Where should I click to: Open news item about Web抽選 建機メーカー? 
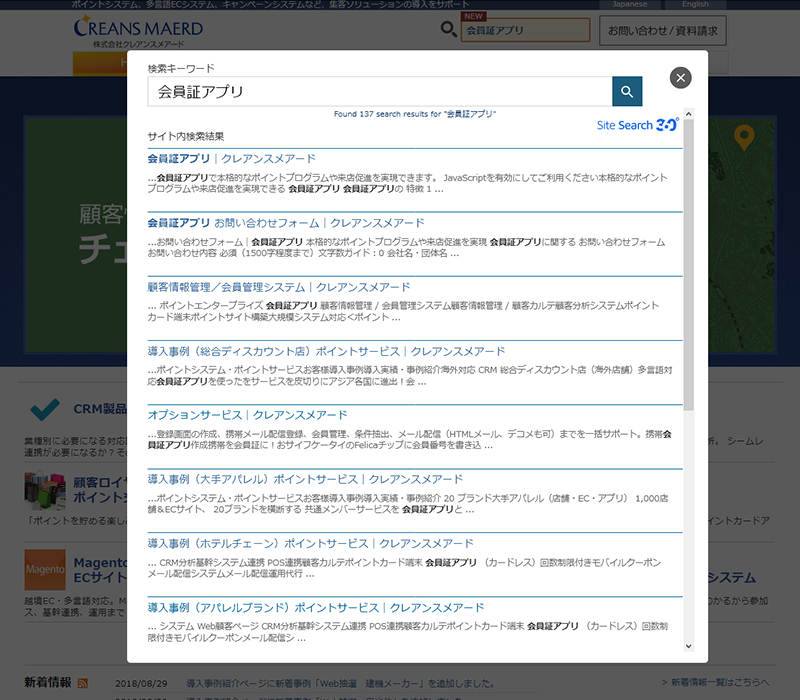(x=340, y=683)
